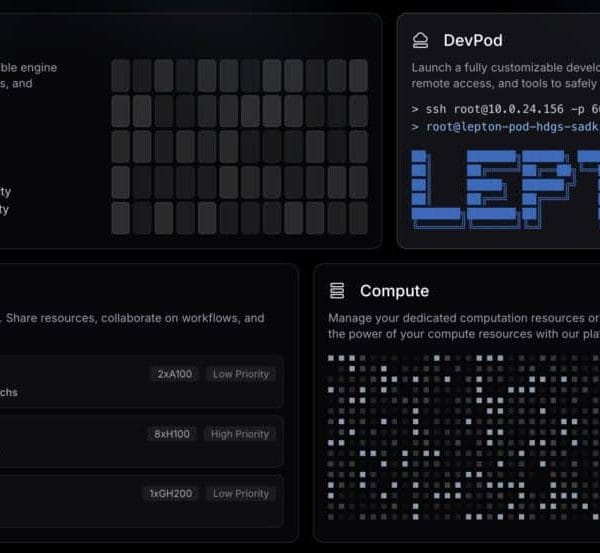Click the DevPod cloud-server icon
The width and height of the screenshot is (600, 553).
pyautogui.click(x=420, y=41)
